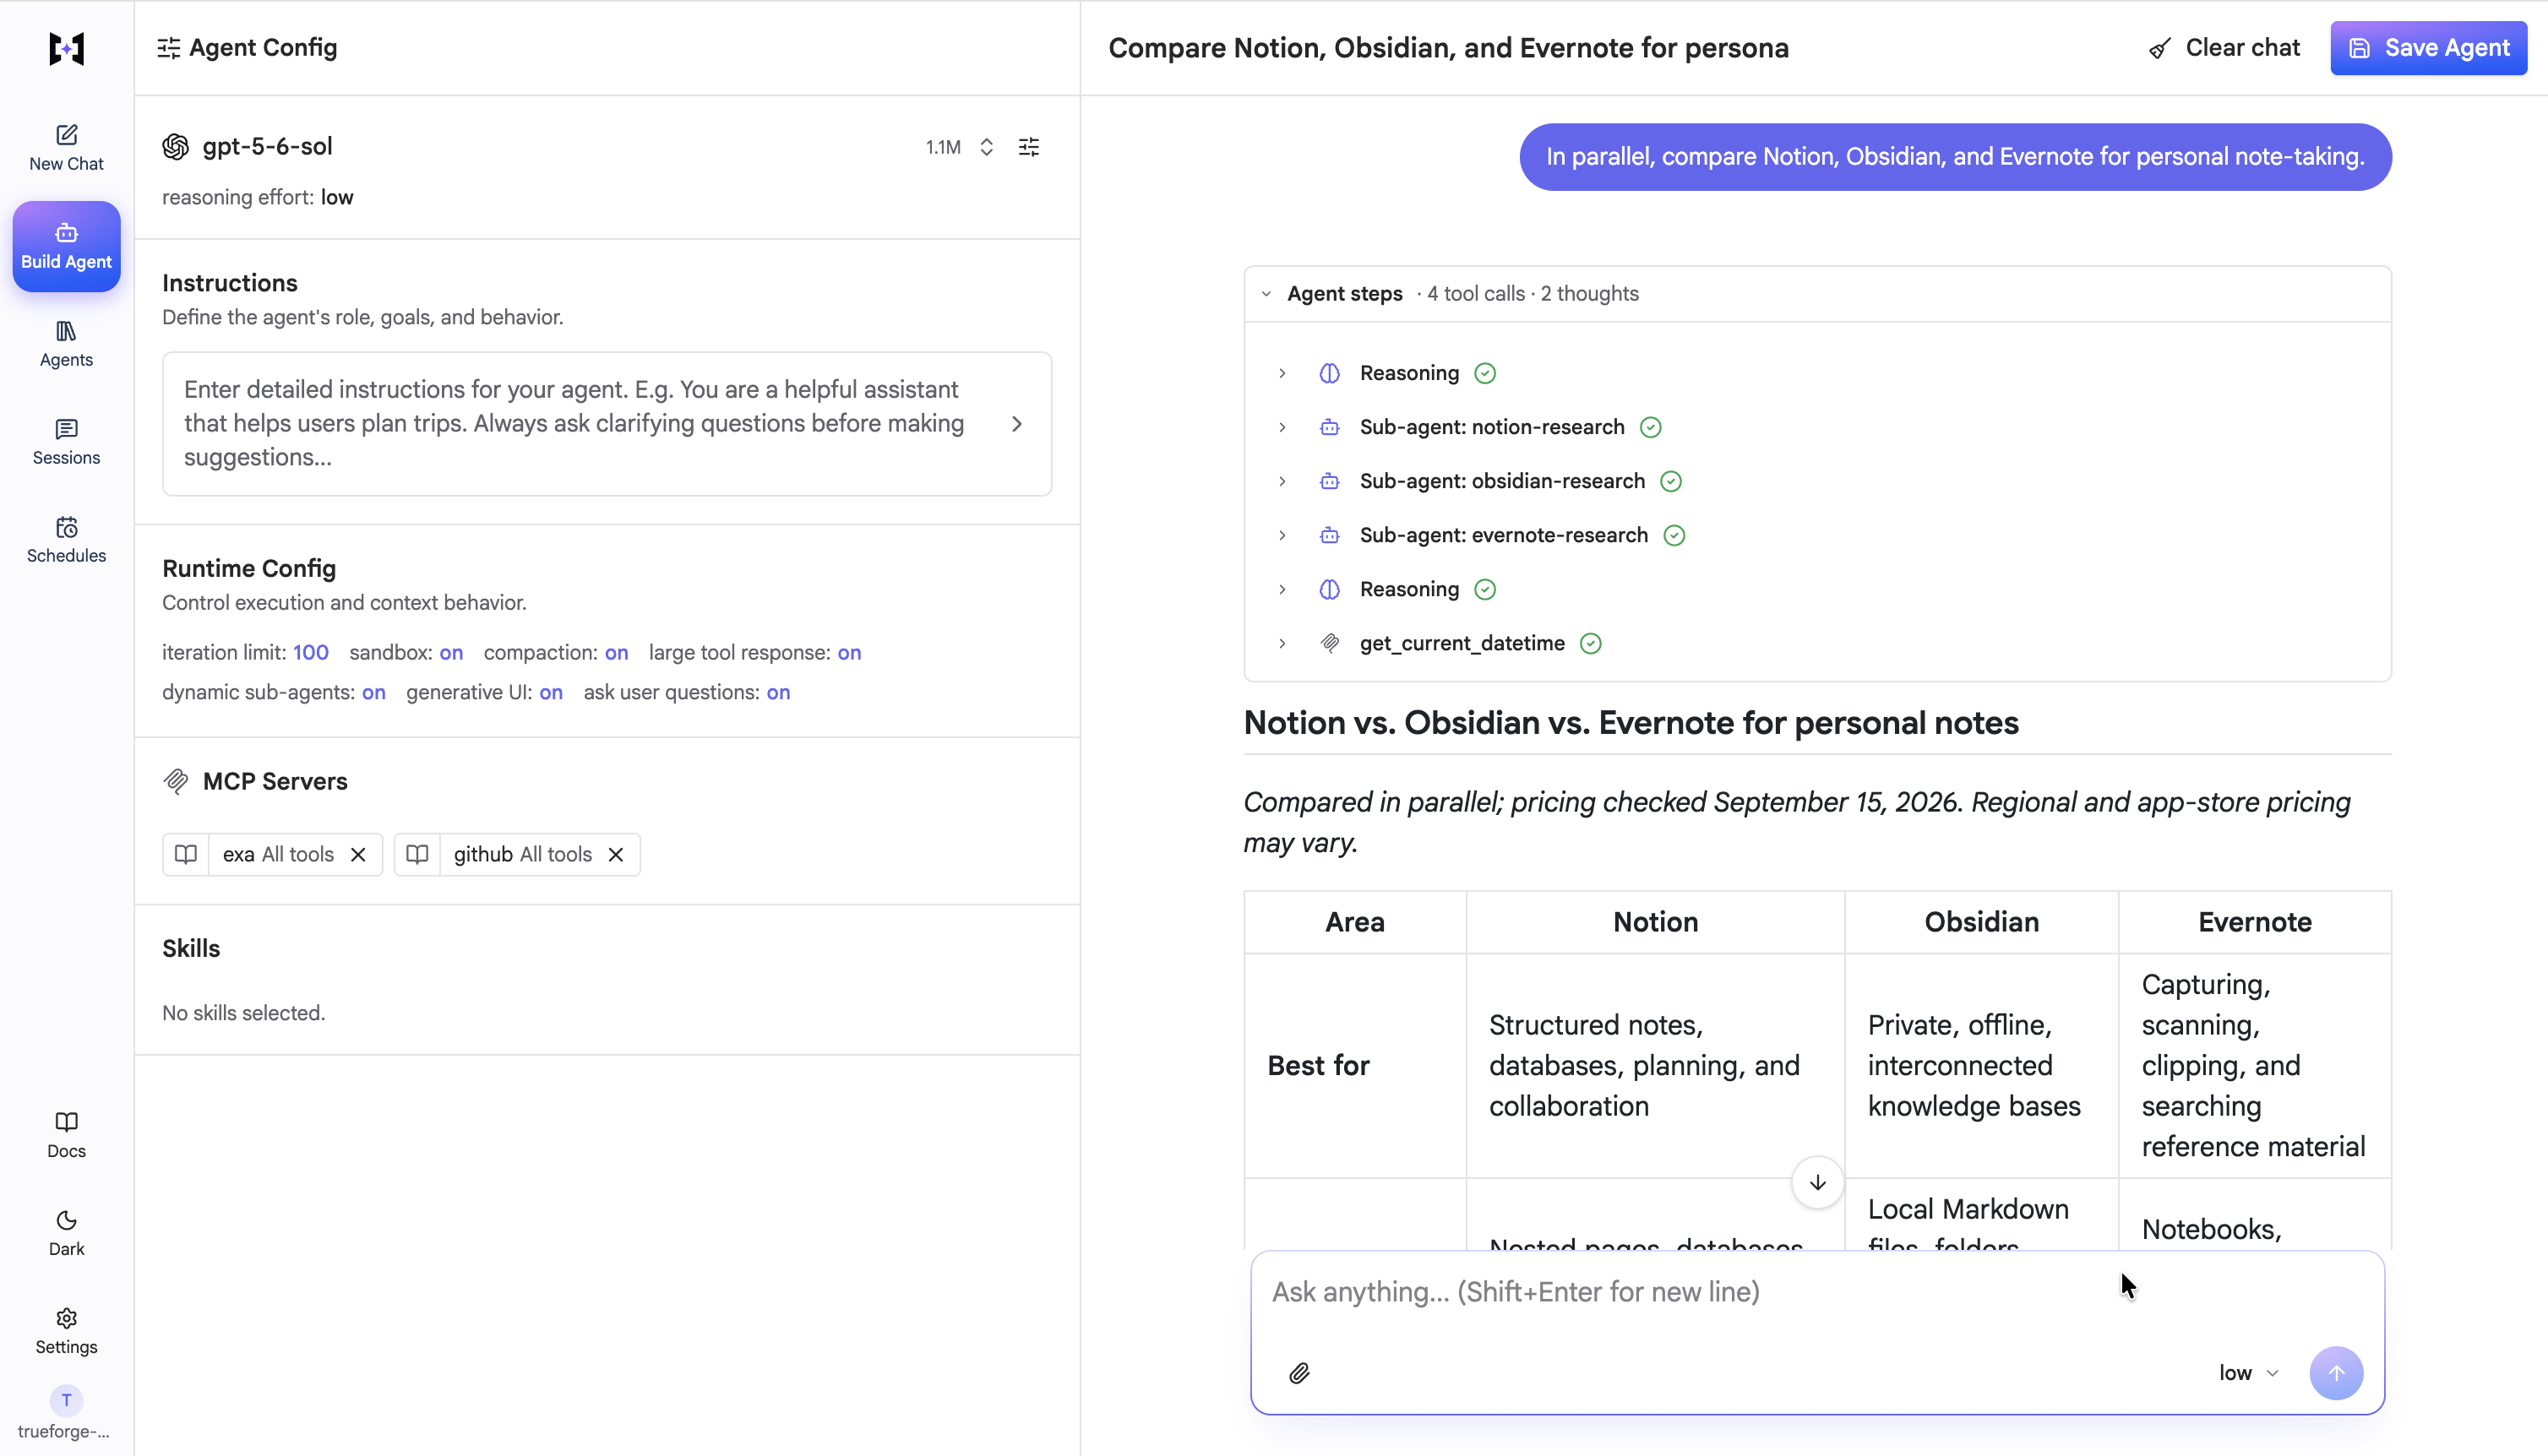Click the tool icon for get_current_datetime
The width and height of the screenshot is (2548, 1456).
[x=1329, y=643]
